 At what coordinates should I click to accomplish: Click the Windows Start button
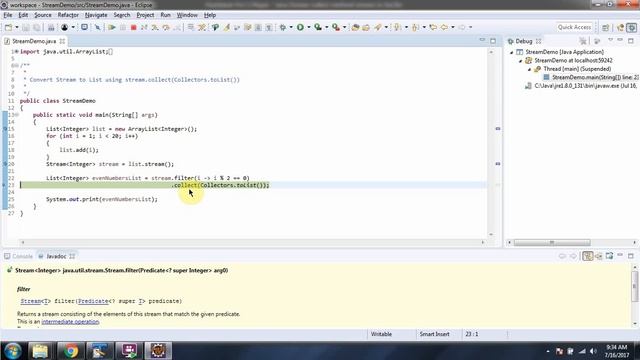pyautogui.click(x=12, y=351)
